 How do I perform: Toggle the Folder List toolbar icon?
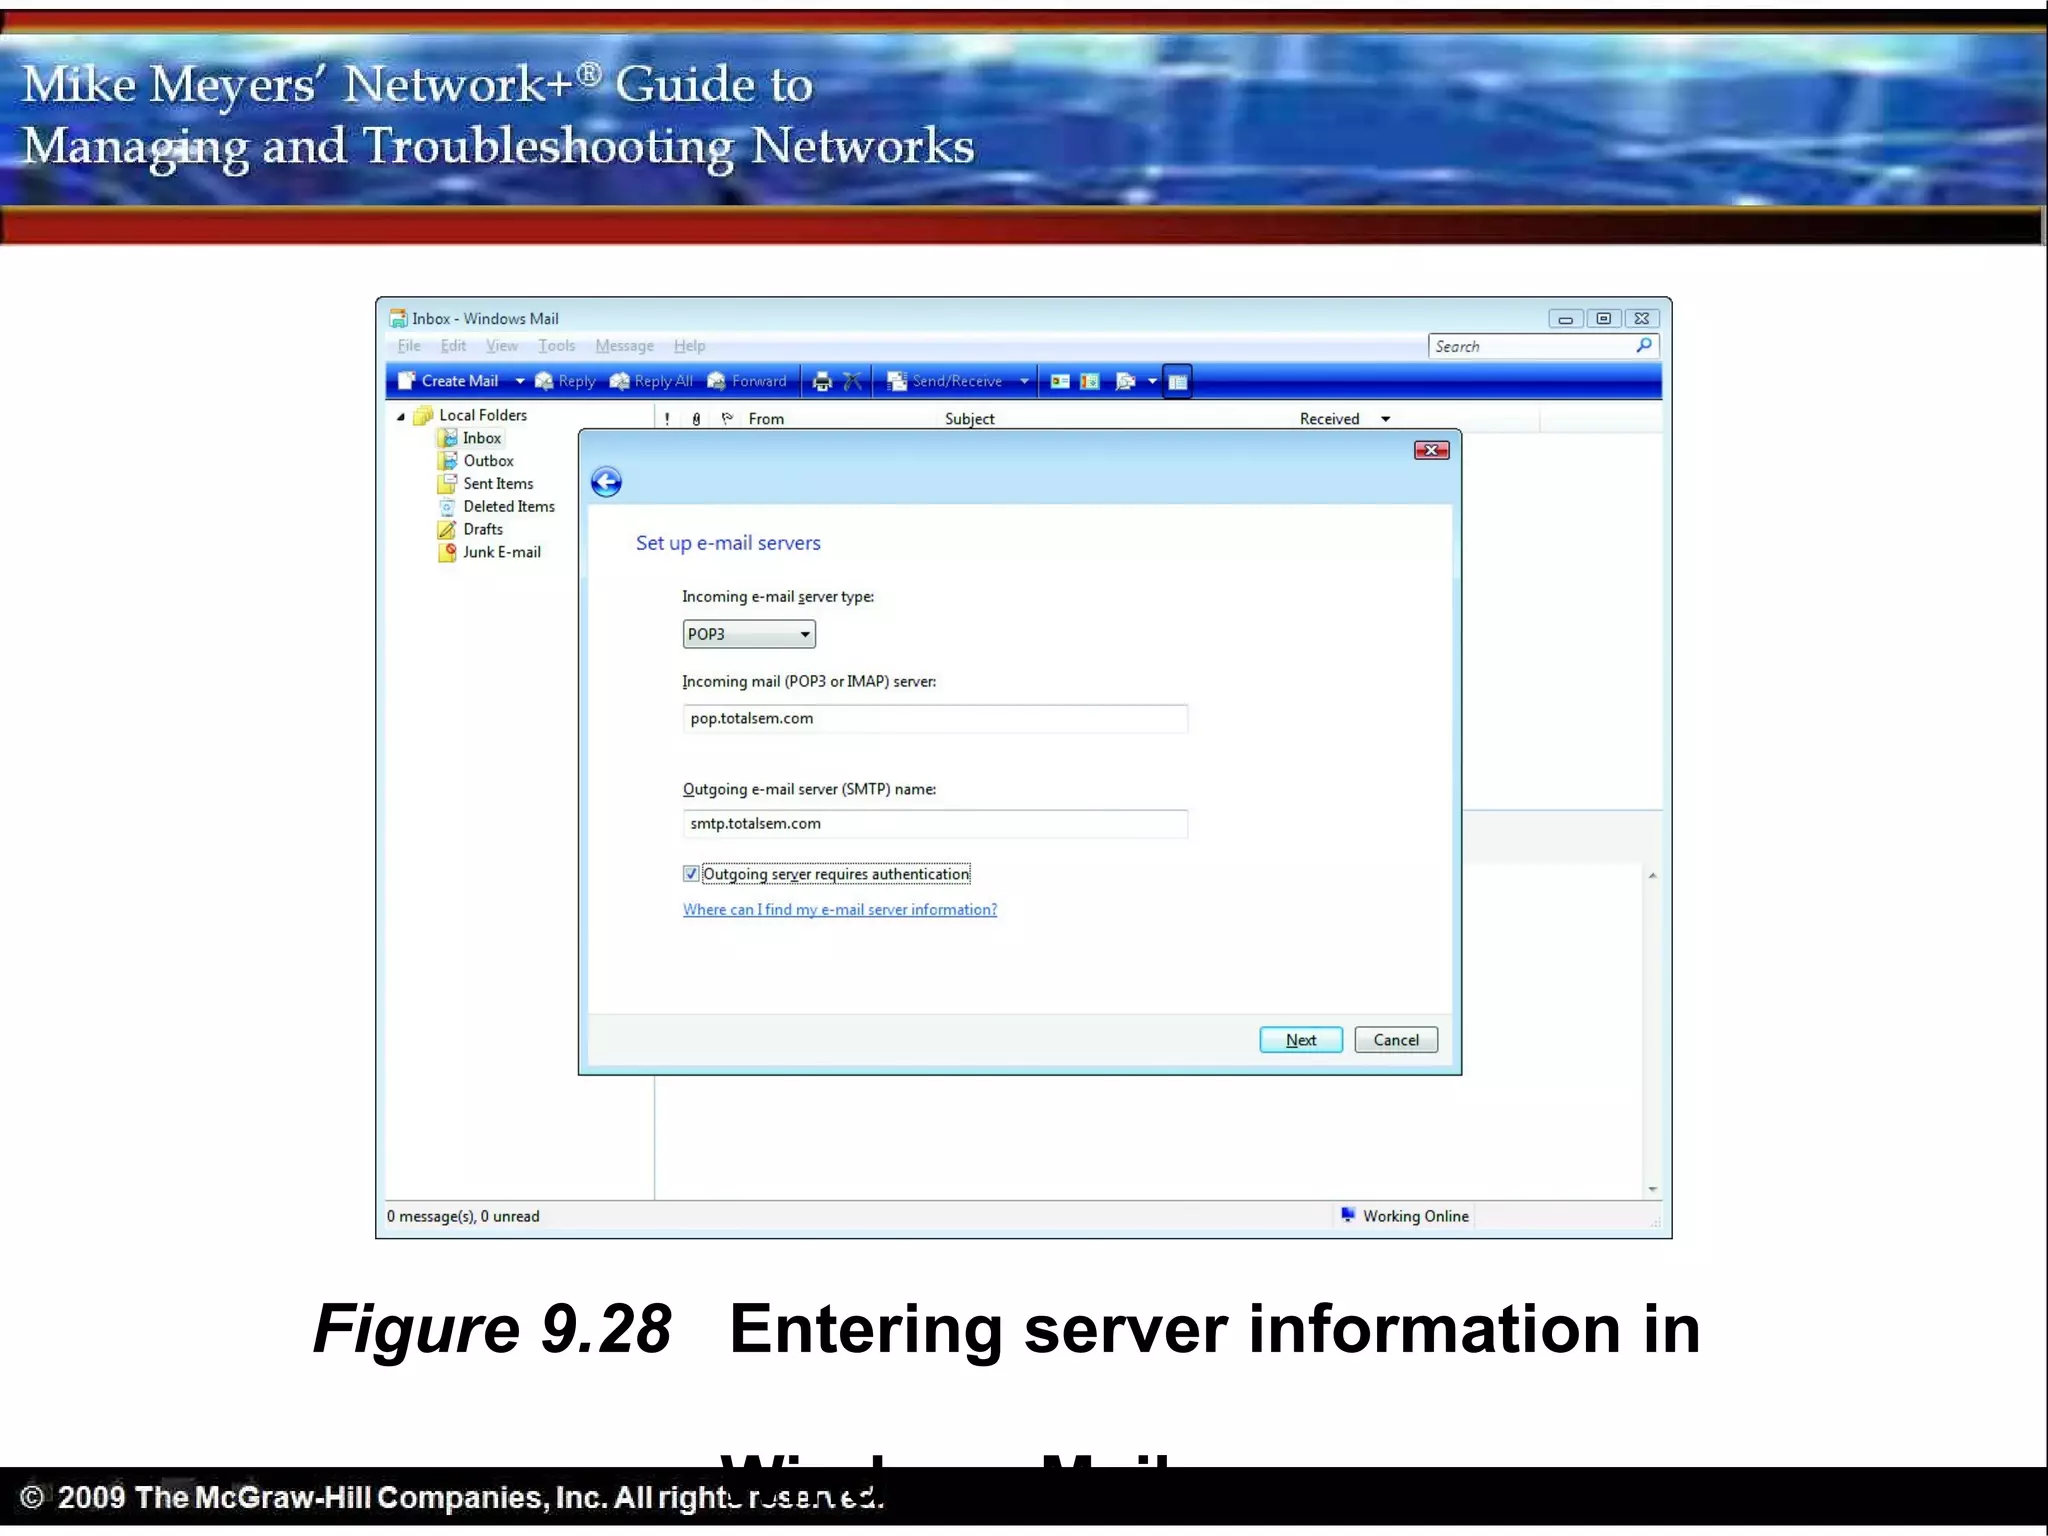click(1177, 381)
